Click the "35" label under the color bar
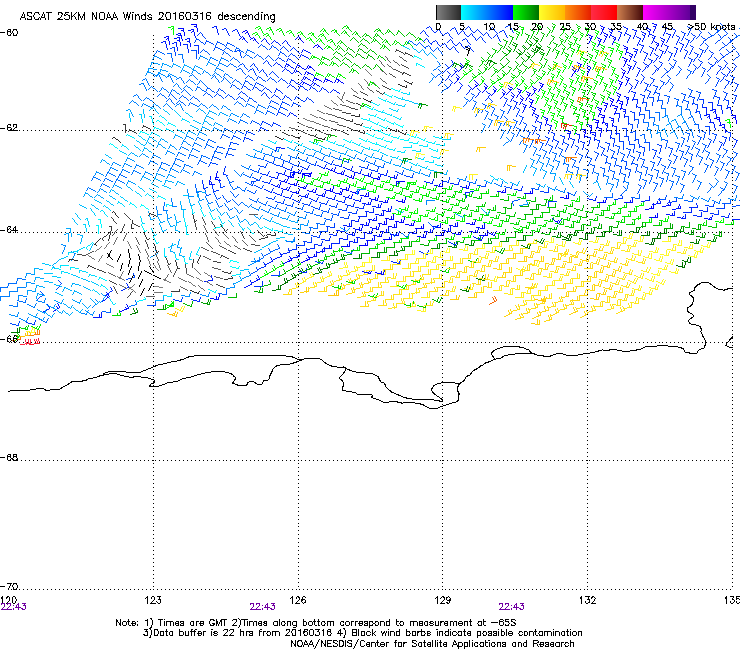 (x=616, y=27)
